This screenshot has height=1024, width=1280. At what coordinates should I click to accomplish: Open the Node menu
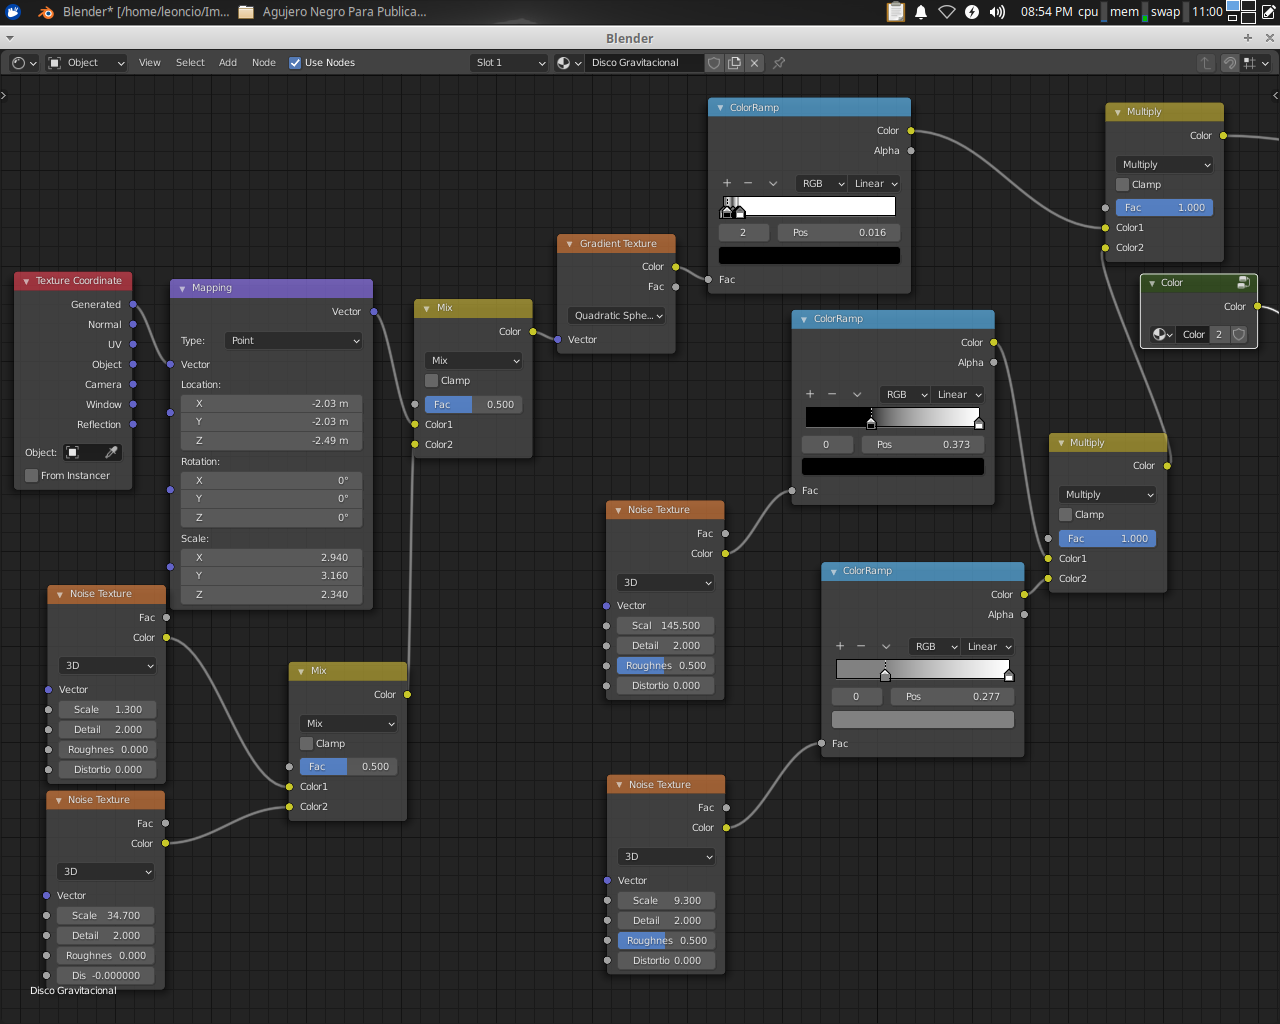pos(264,63)
